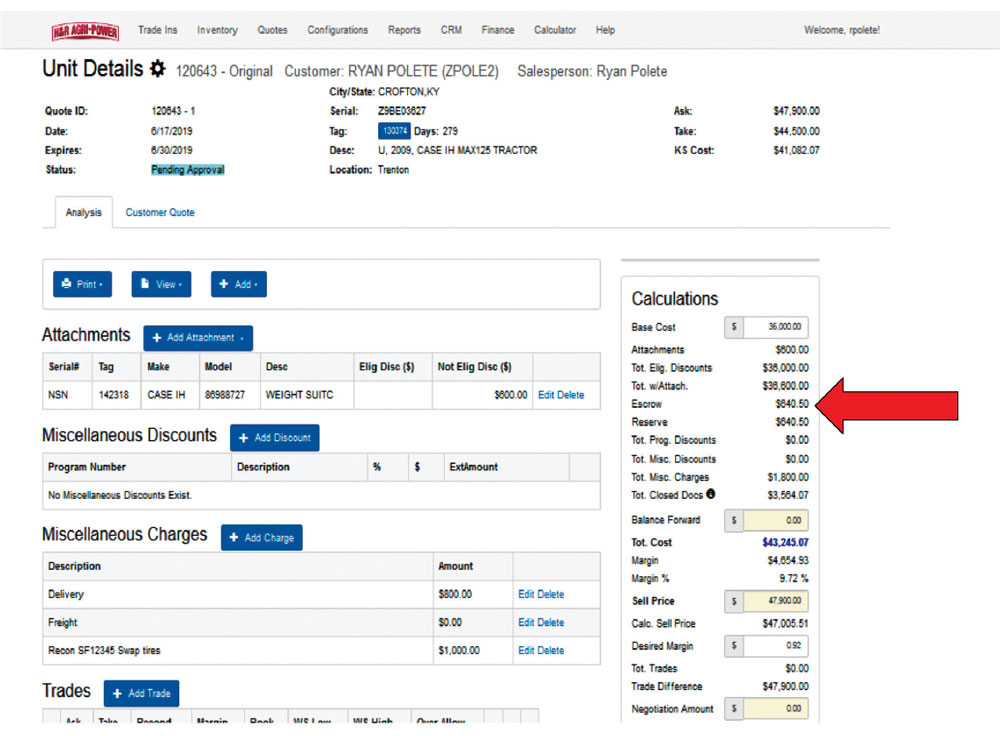Edit the Recon SF12345 Swap tires charge

pos(526,651)
